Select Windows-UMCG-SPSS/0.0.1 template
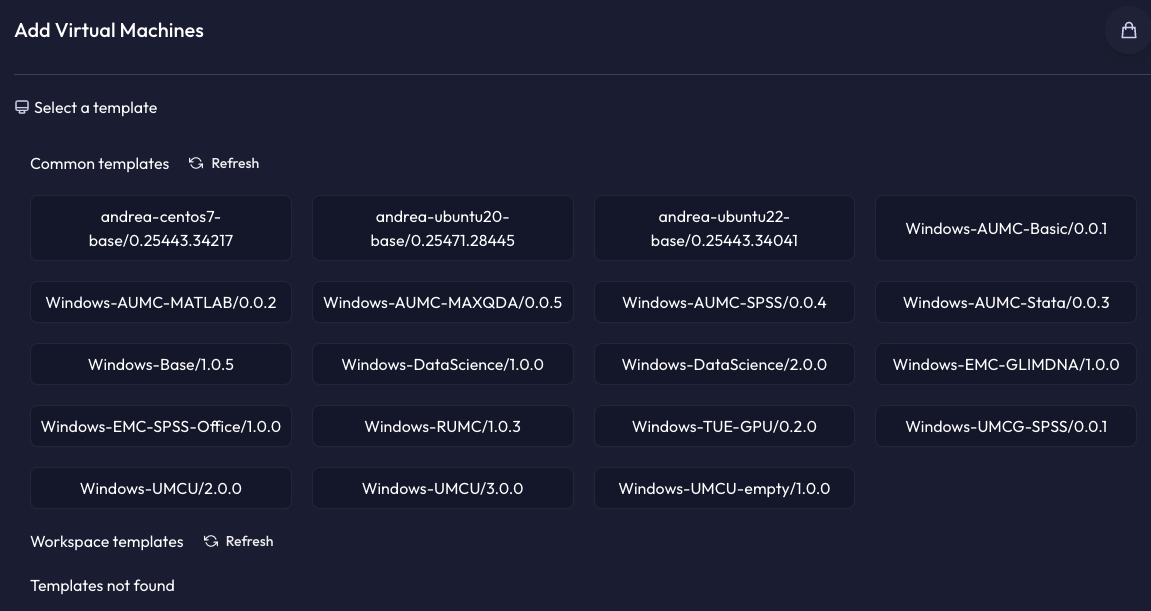This screenshot has height=611, width=1151. [1006, 426]
